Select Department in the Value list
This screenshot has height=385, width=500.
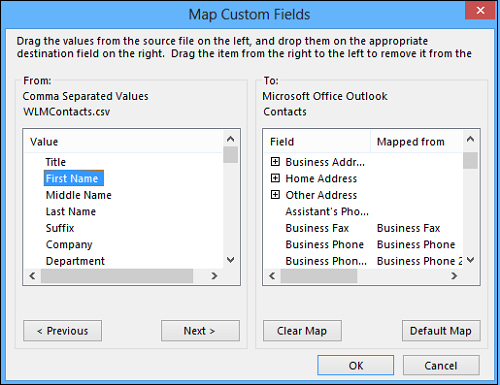75,261
